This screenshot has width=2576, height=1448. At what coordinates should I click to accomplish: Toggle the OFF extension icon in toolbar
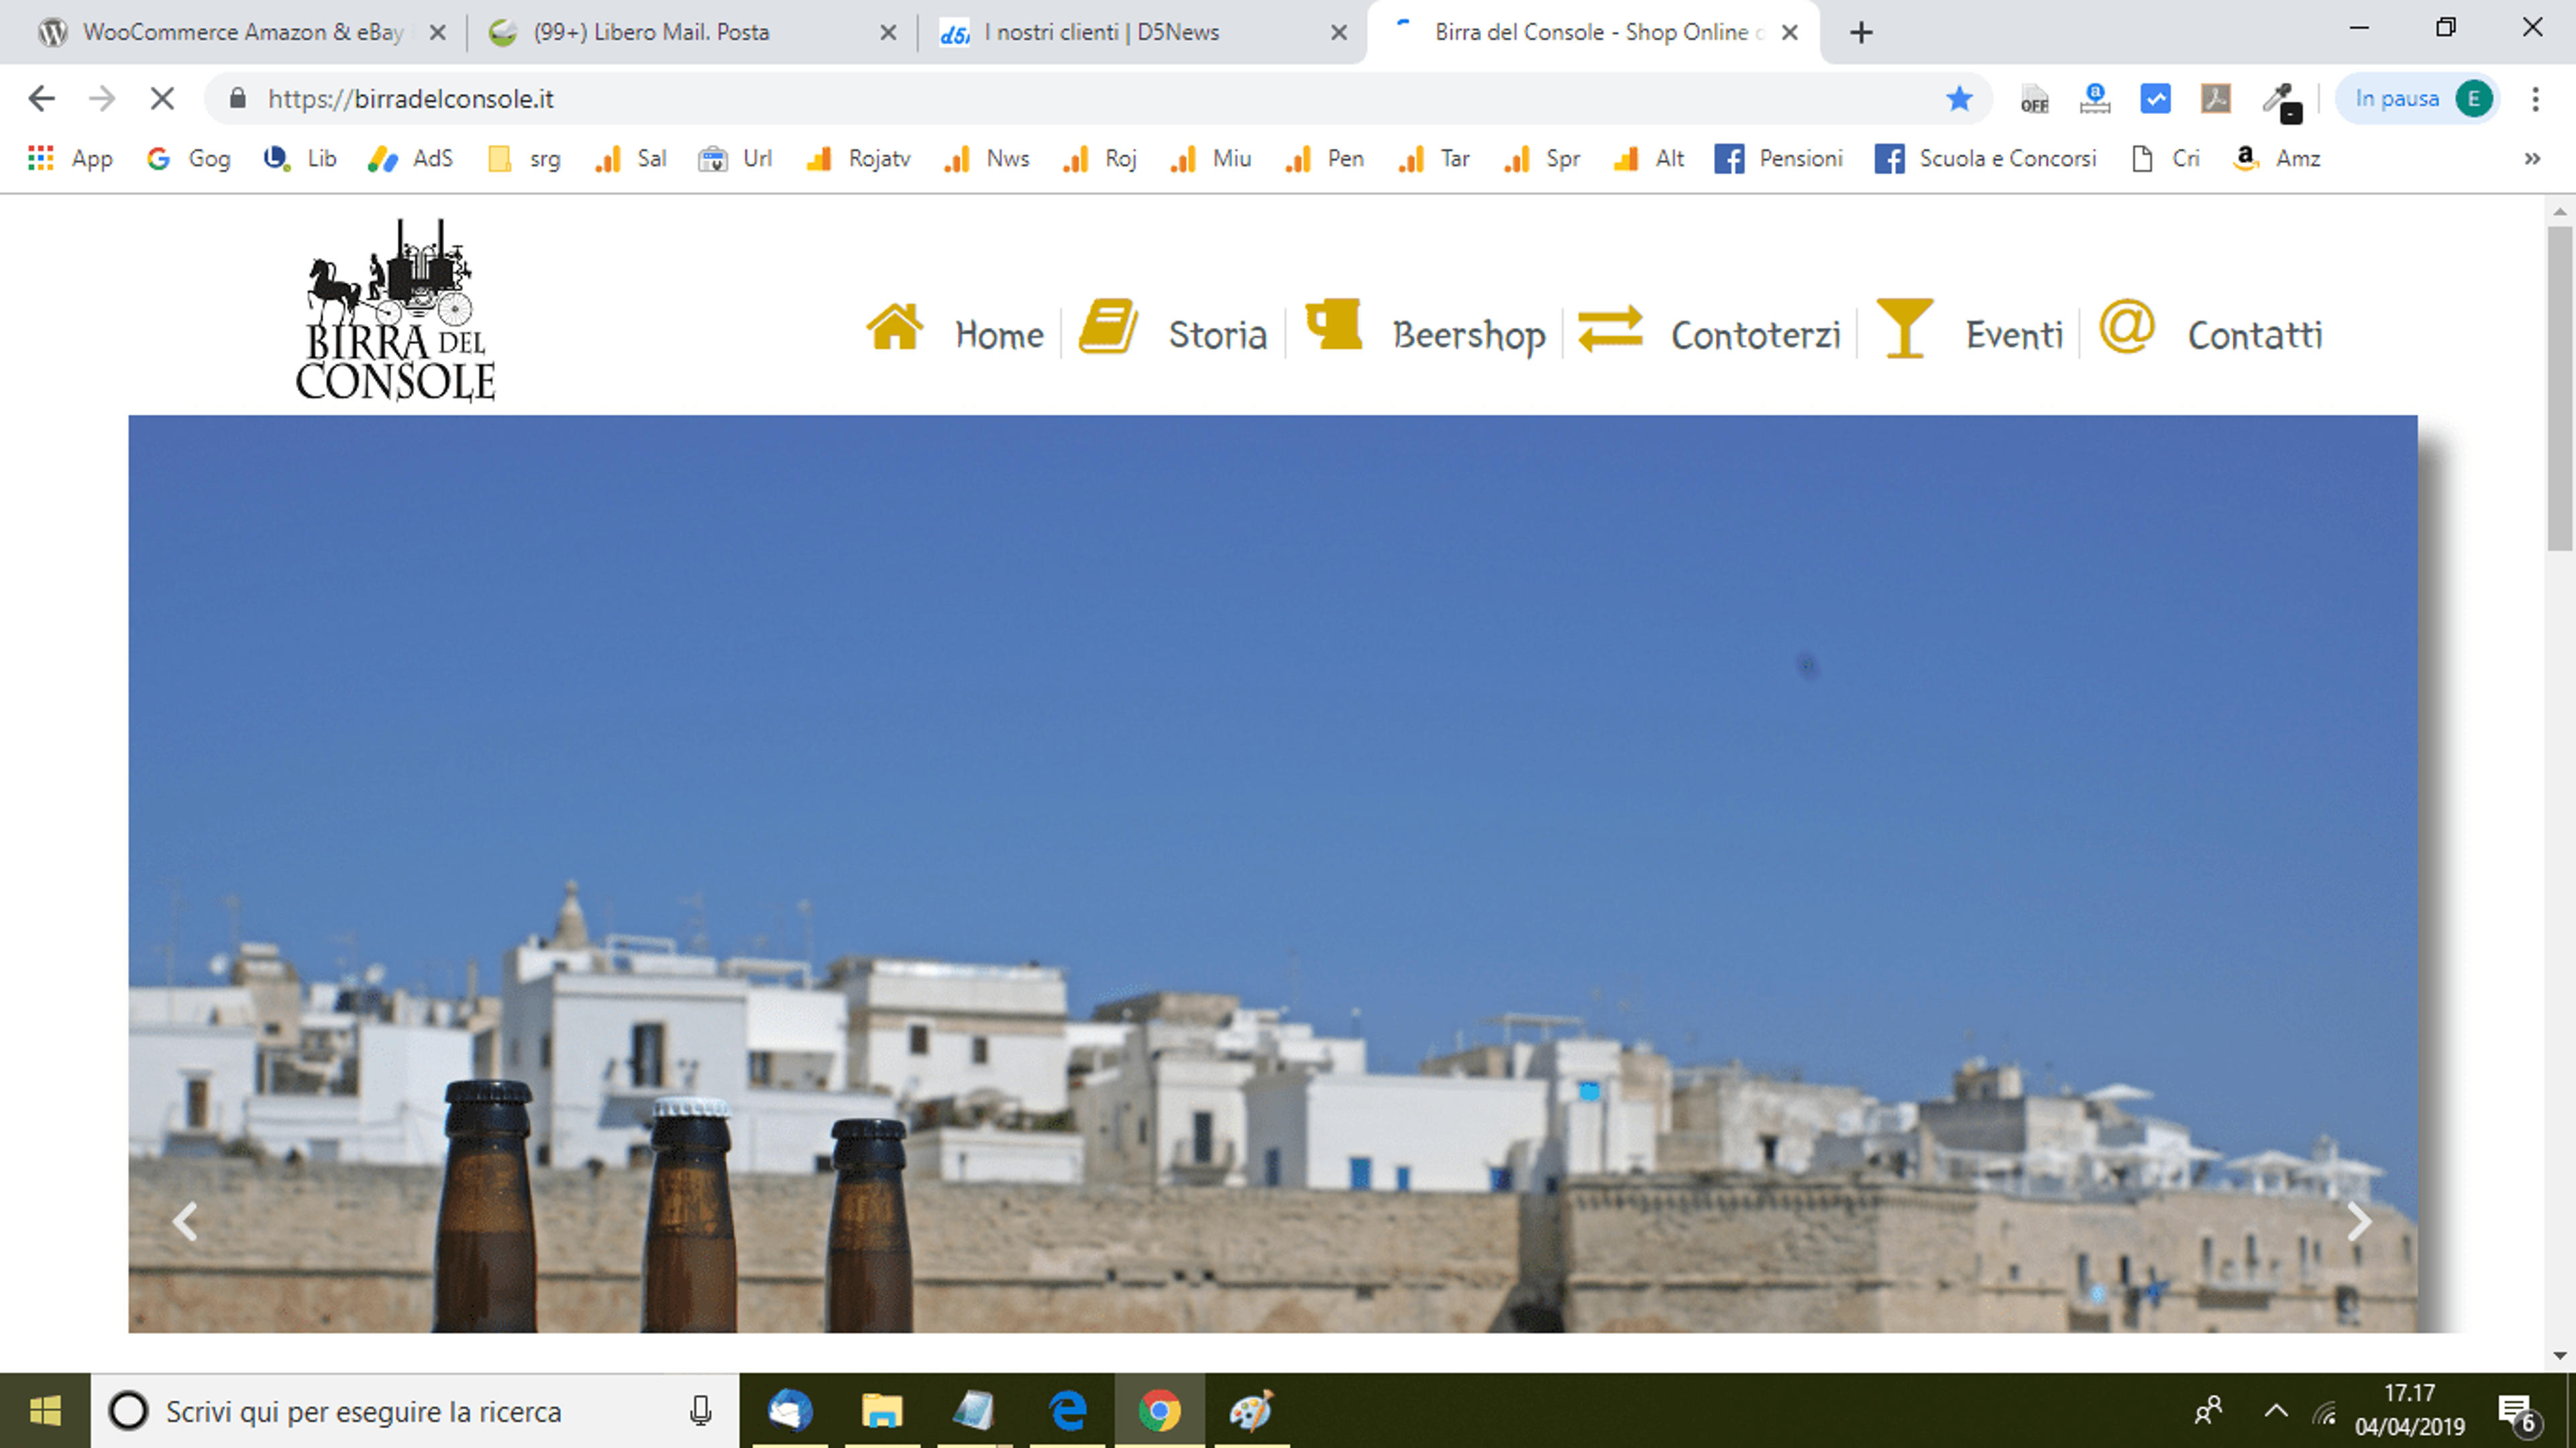[x=2034, y=99]
